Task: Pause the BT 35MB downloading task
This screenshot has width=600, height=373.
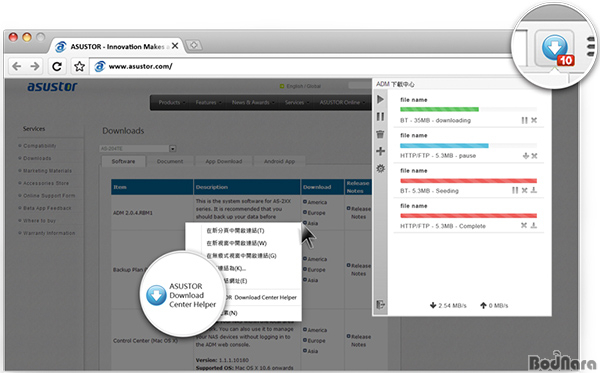Action: (x=524, y=120)
